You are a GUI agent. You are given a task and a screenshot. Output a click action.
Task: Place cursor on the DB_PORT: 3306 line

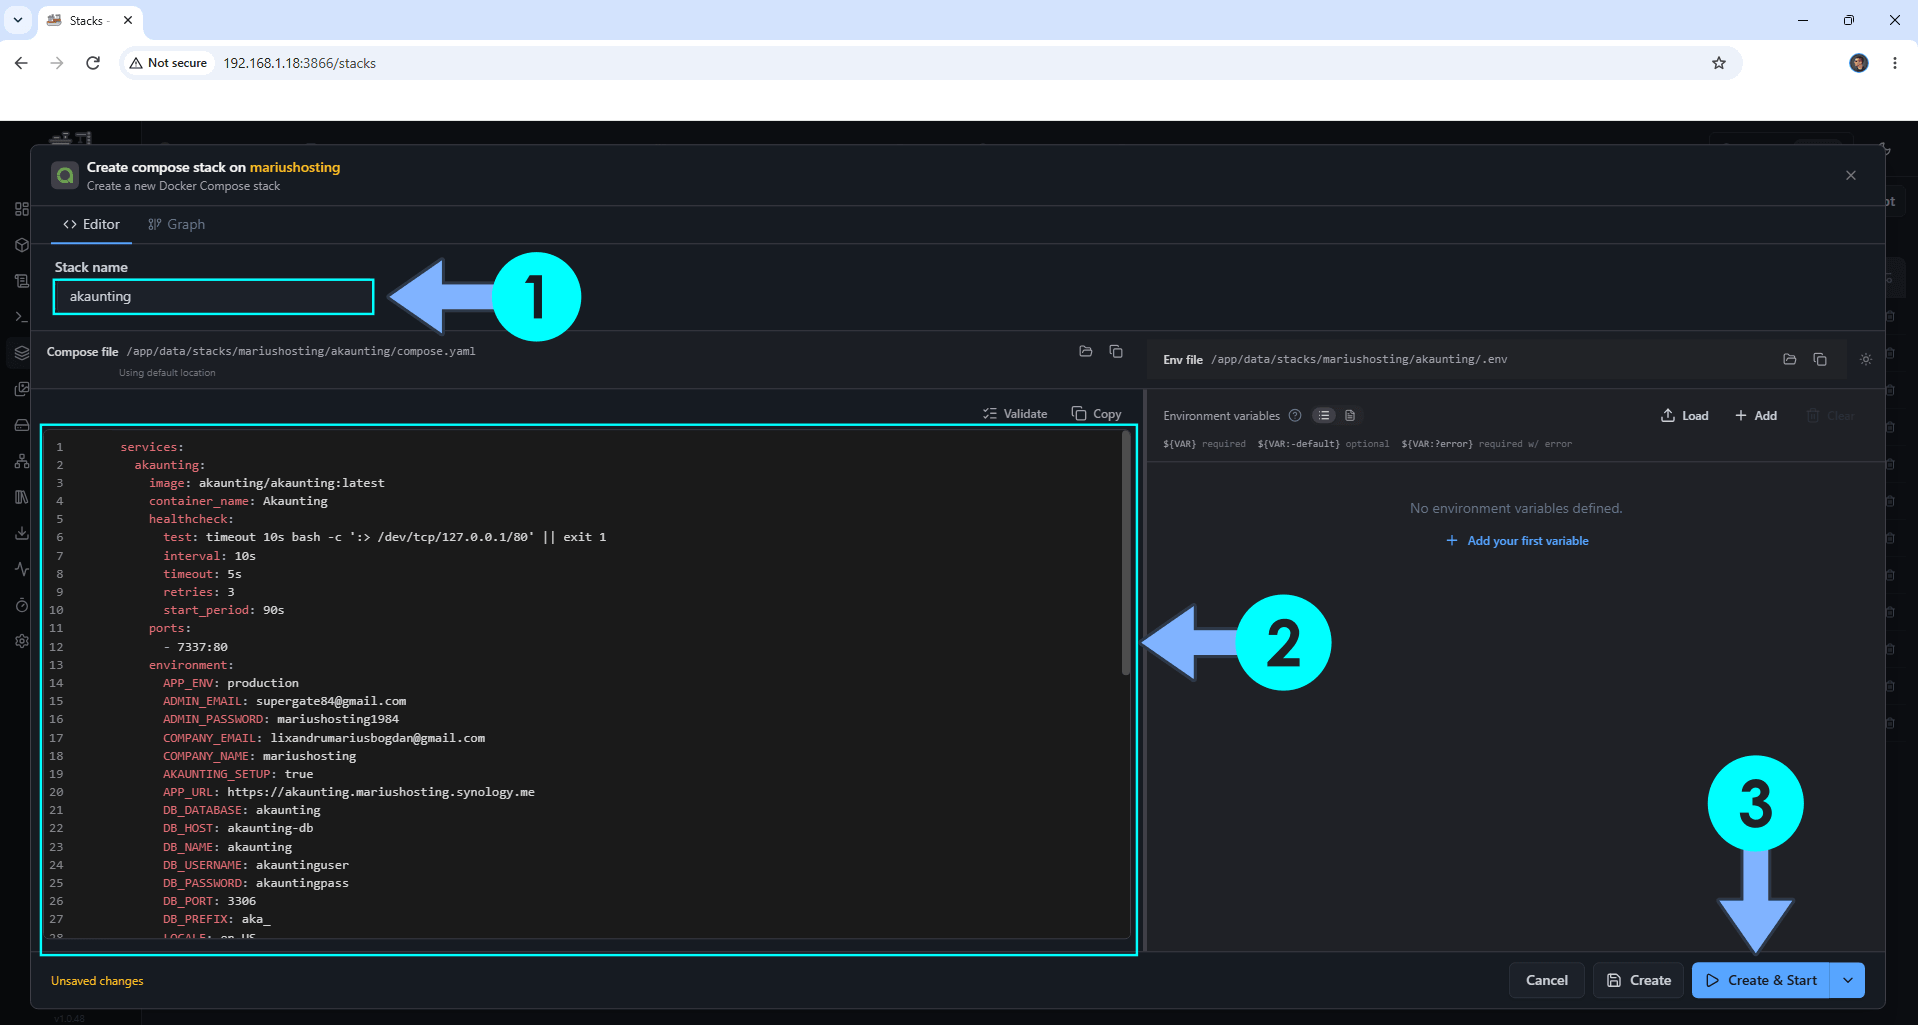click(209, 901)
